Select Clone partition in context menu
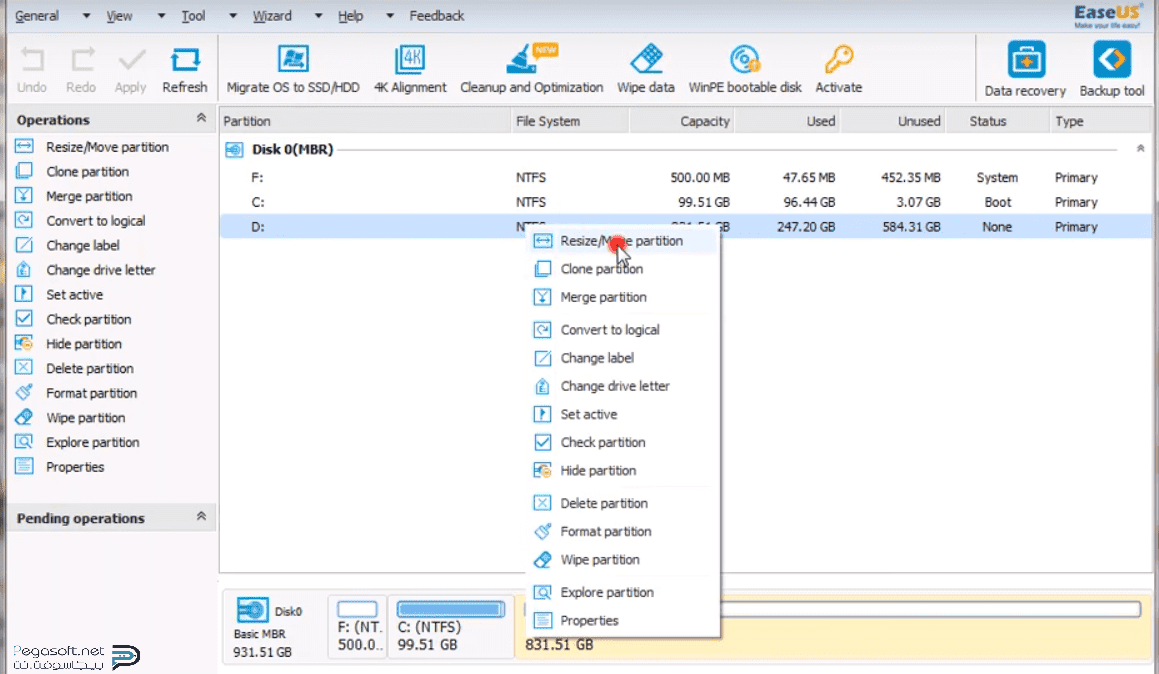Screen dimensions: 1159x674 (x=622, y=269)
